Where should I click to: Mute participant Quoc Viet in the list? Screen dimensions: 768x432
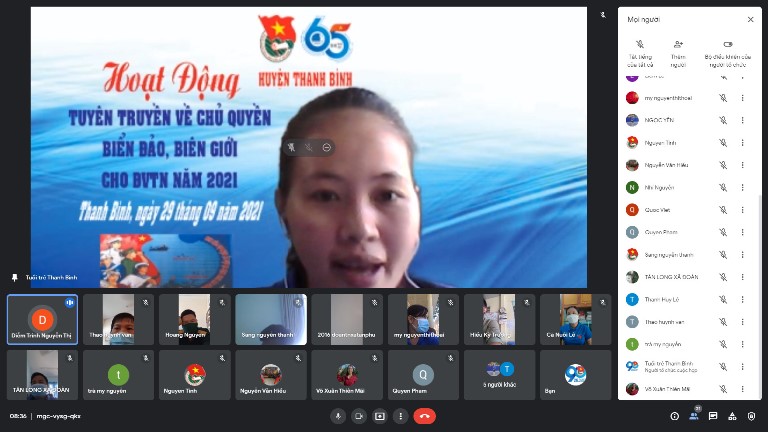pos(723,210)
